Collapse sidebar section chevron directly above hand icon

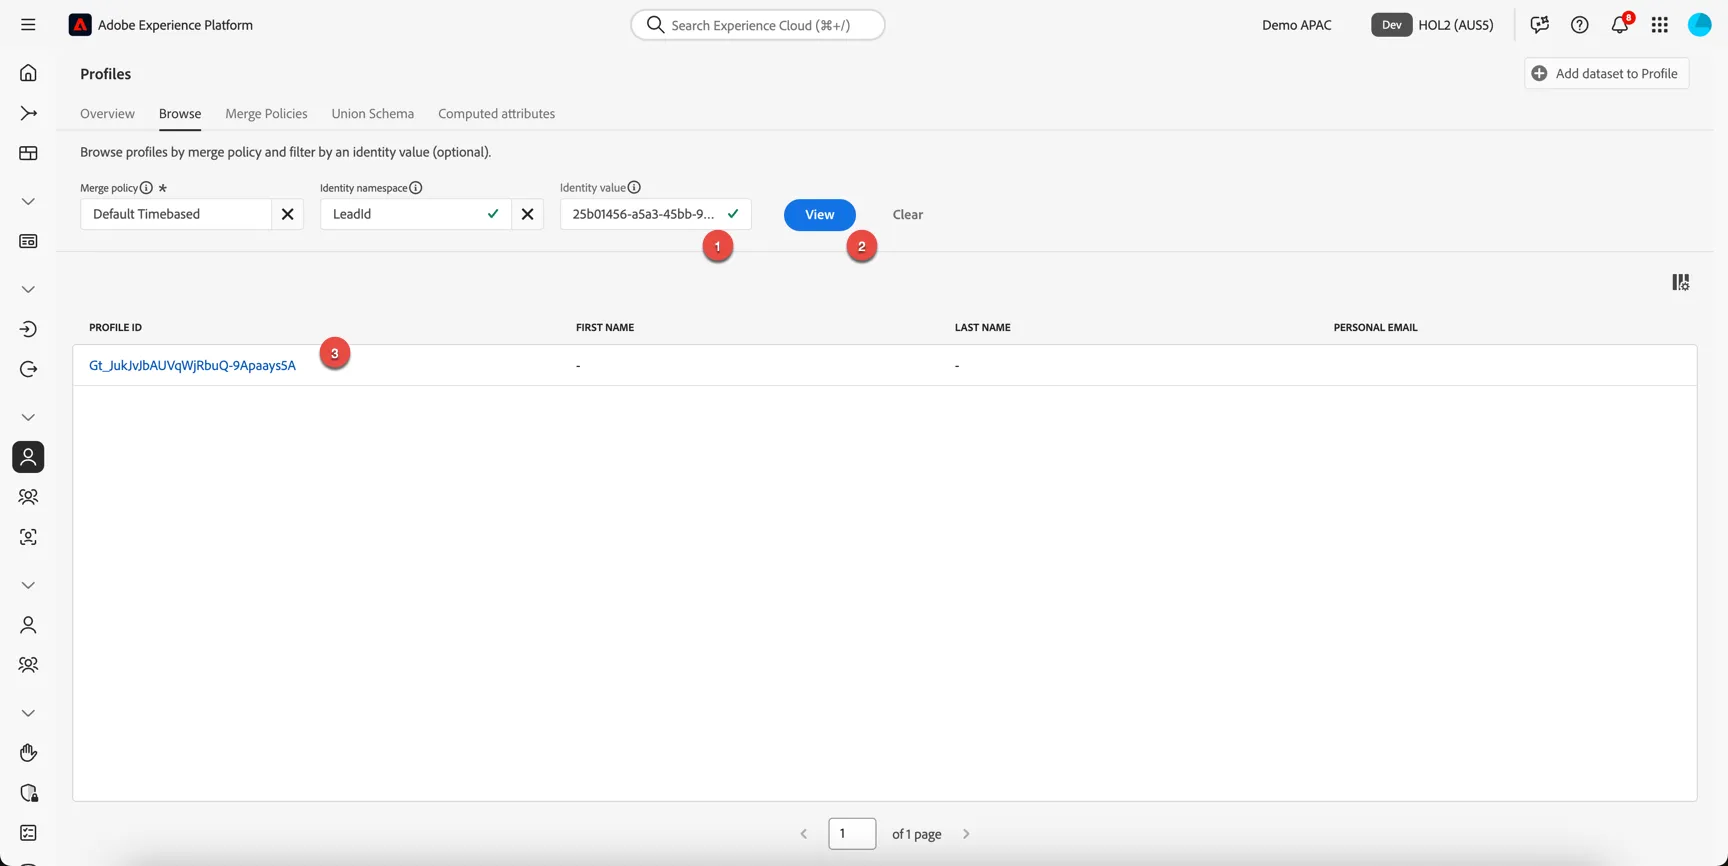[x=28, y=713]
